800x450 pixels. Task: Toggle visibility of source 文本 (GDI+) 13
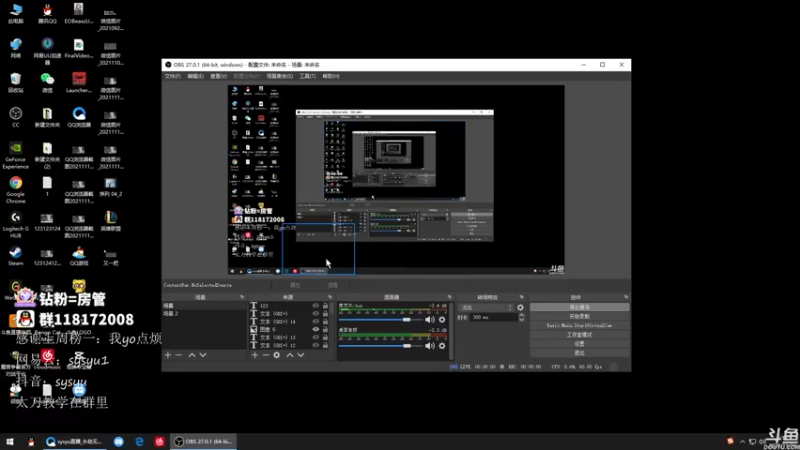tap(316, 337)
